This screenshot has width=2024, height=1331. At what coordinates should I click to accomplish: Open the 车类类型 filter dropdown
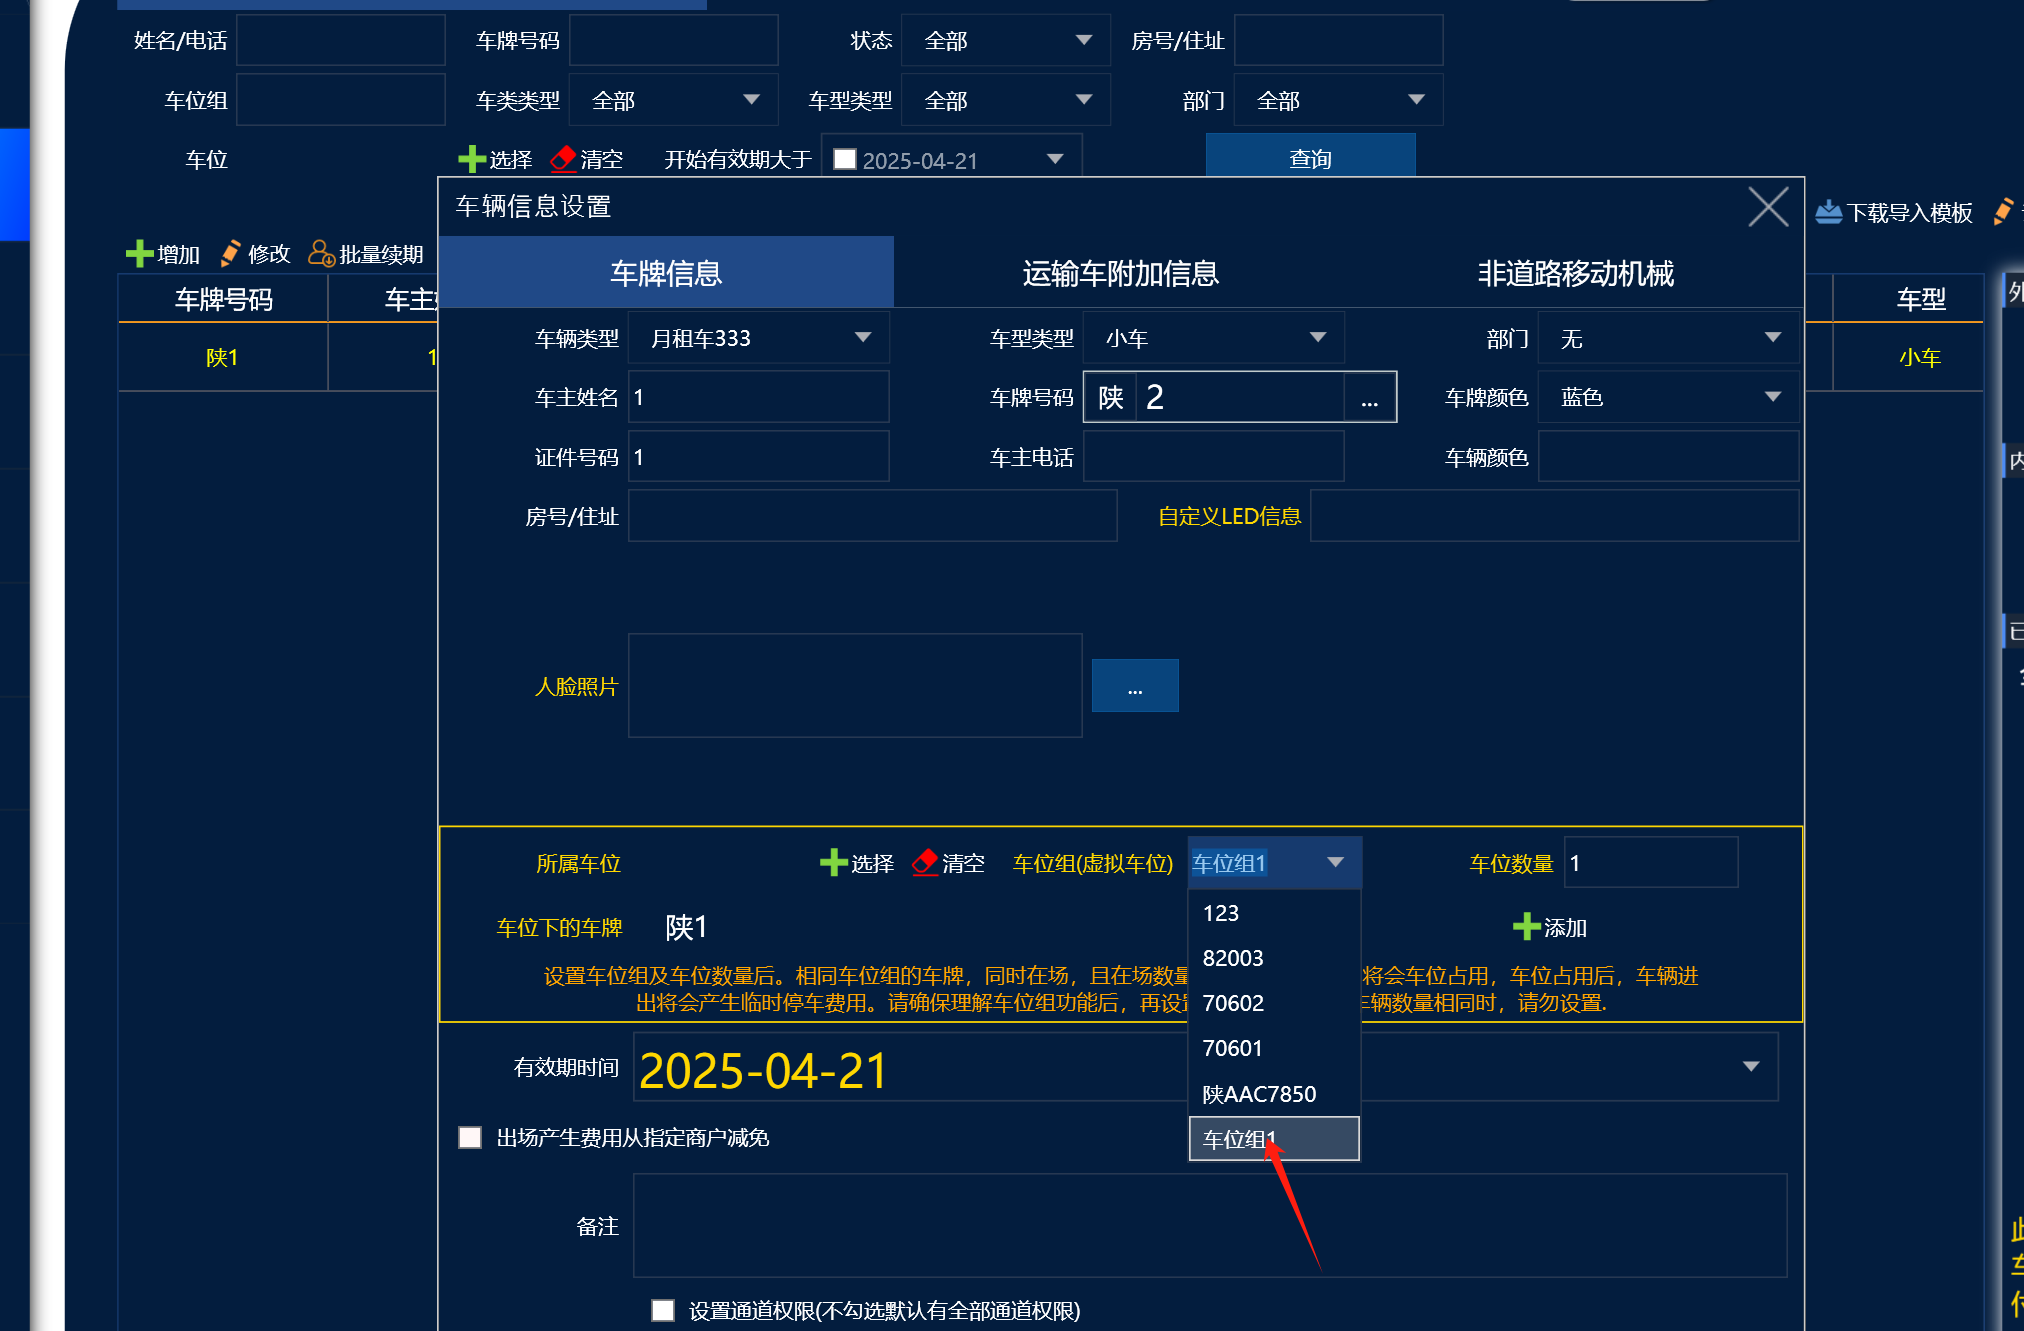click(674, 100)
